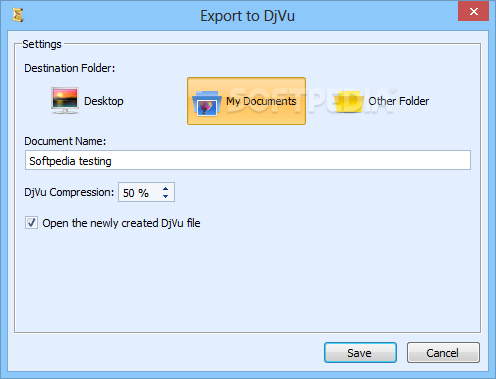Click the DjVu Compression label
Screen dimensions: 496x379
pyautogui.click(x=69, y=192)
